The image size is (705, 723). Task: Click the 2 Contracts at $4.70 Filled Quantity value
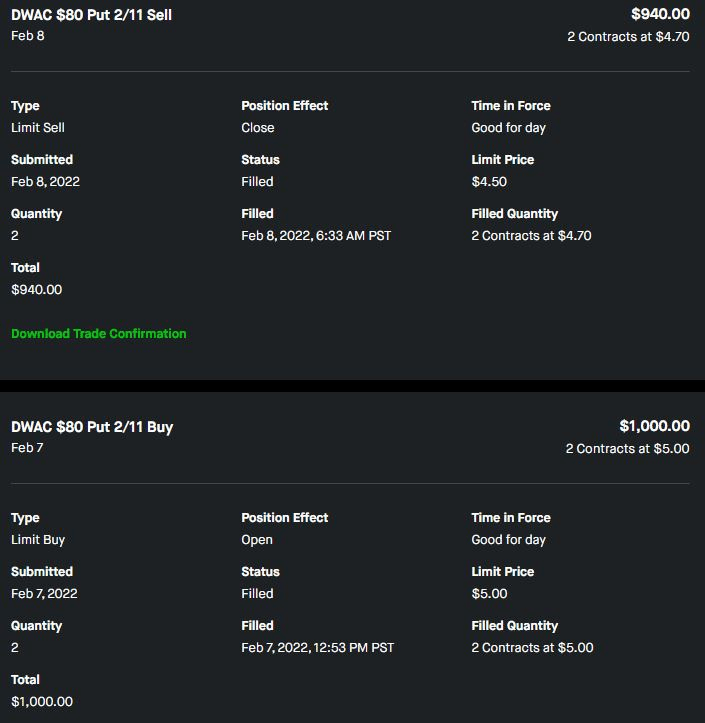(x=531, y=236)
